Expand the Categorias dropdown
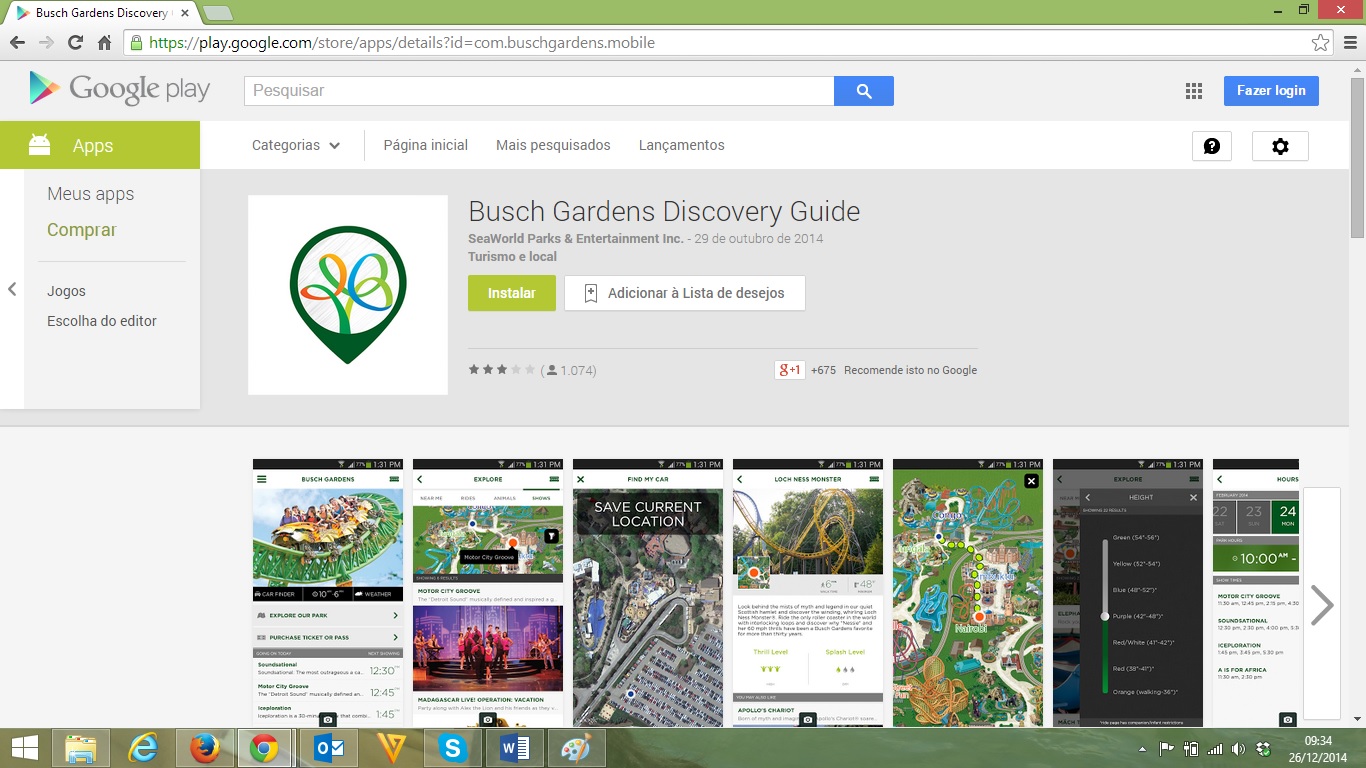The height and width of the screenshot is (768, 1366). 296,145
